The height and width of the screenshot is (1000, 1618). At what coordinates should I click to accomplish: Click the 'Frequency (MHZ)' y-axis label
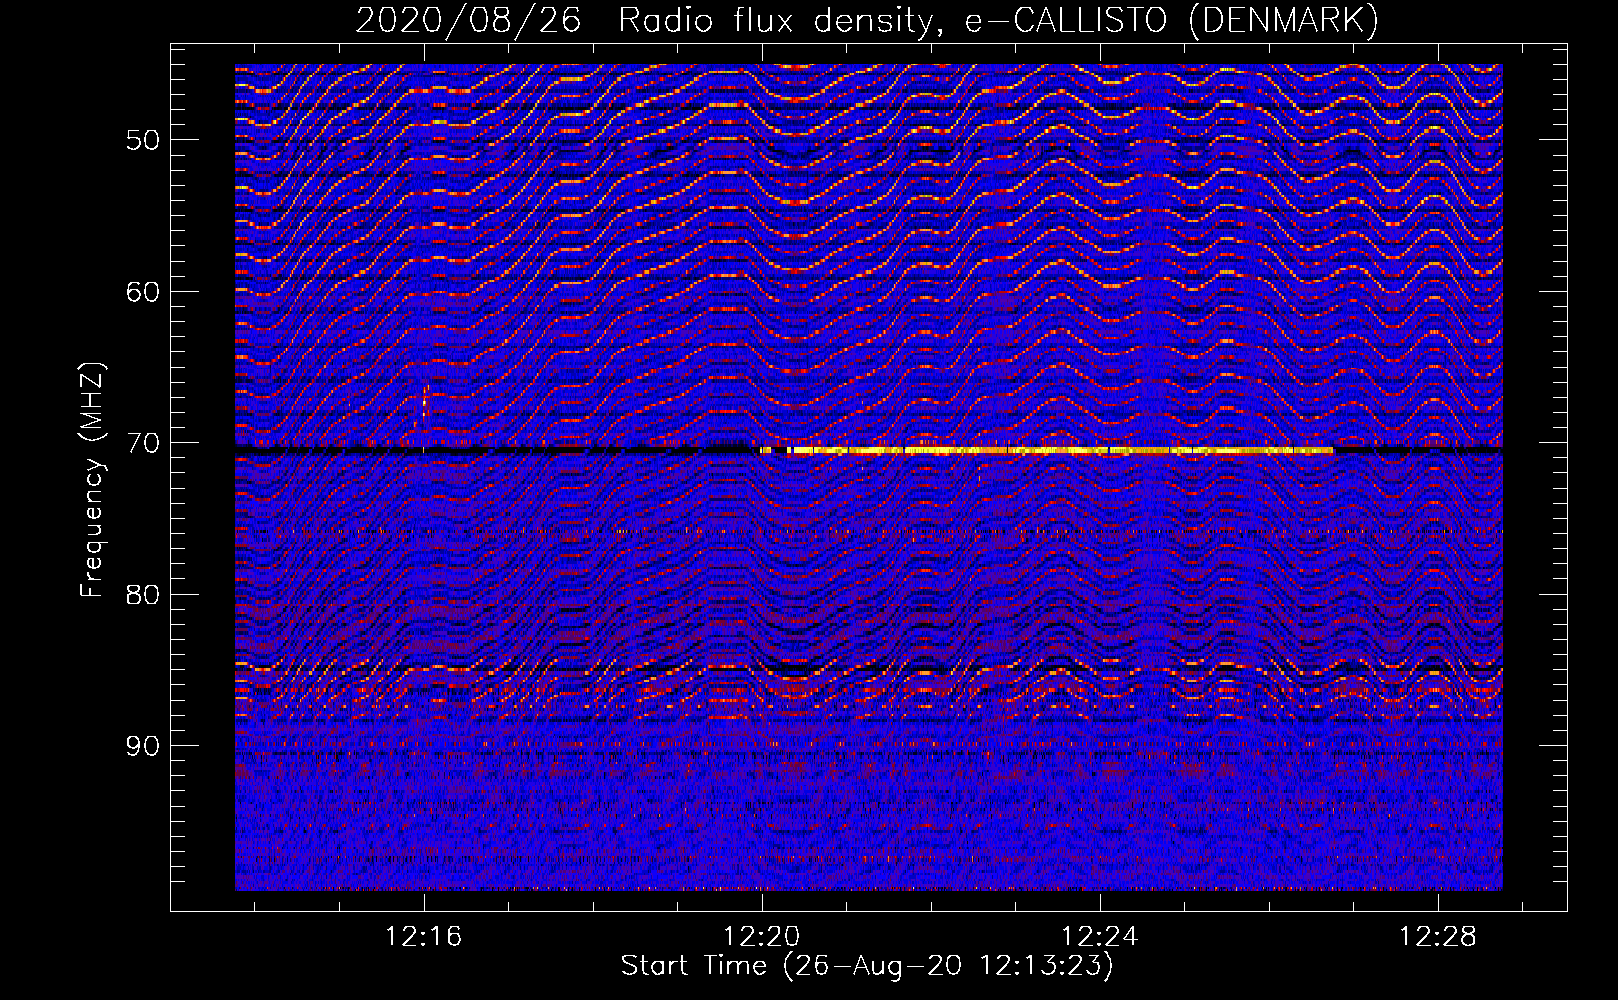[x=92, y=480]
